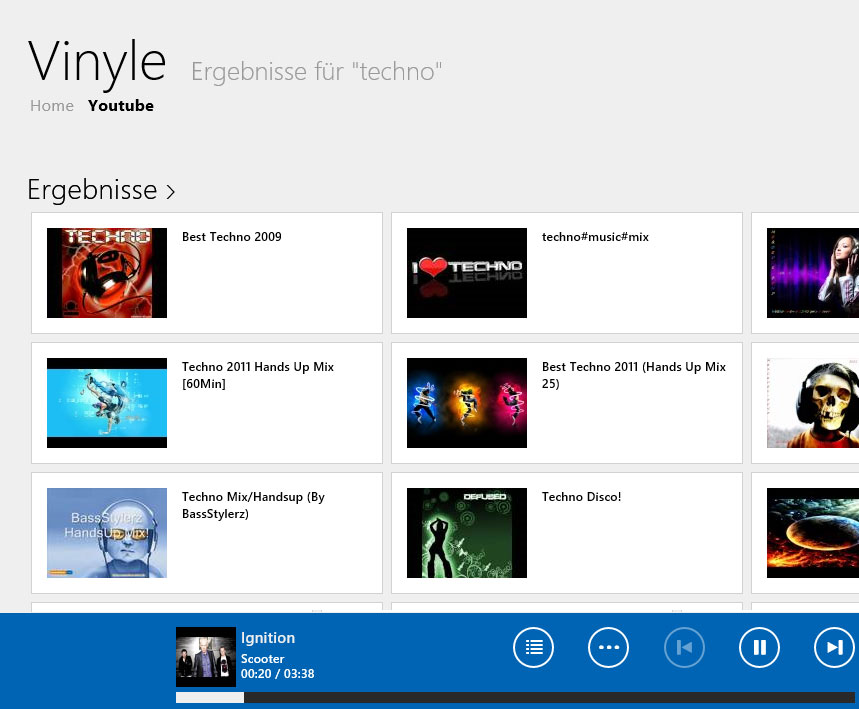
Task: Click the Techno 2011 Hands Up Mix thumbnail
Action: [x=107, y=403]
